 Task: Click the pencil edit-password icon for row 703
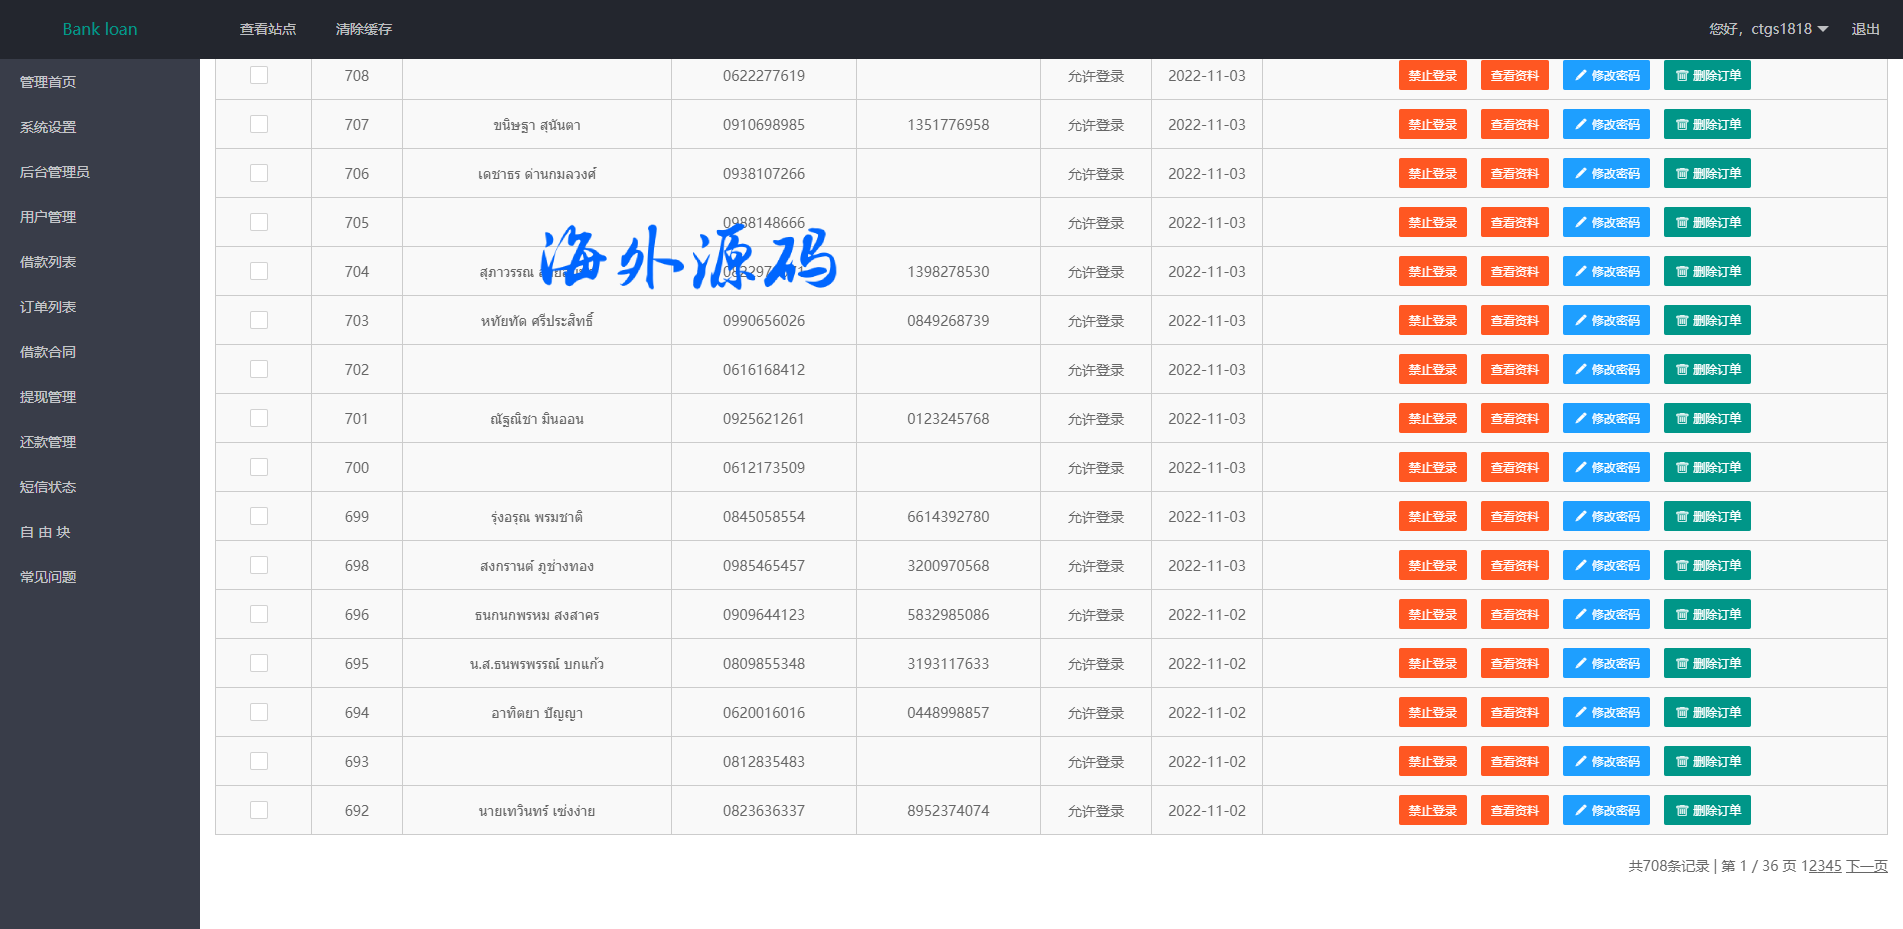[x=1581, y=321]
